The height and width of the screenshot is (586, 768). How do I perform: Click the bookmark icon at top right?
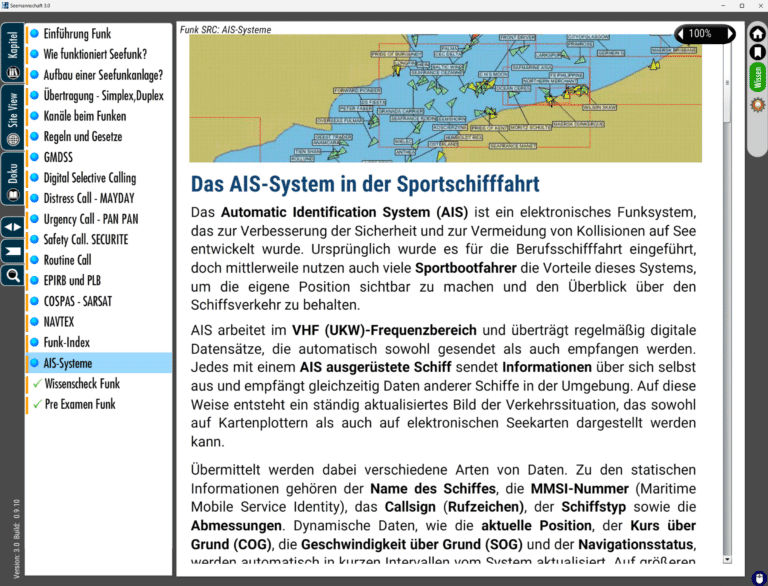click(757, 52)
